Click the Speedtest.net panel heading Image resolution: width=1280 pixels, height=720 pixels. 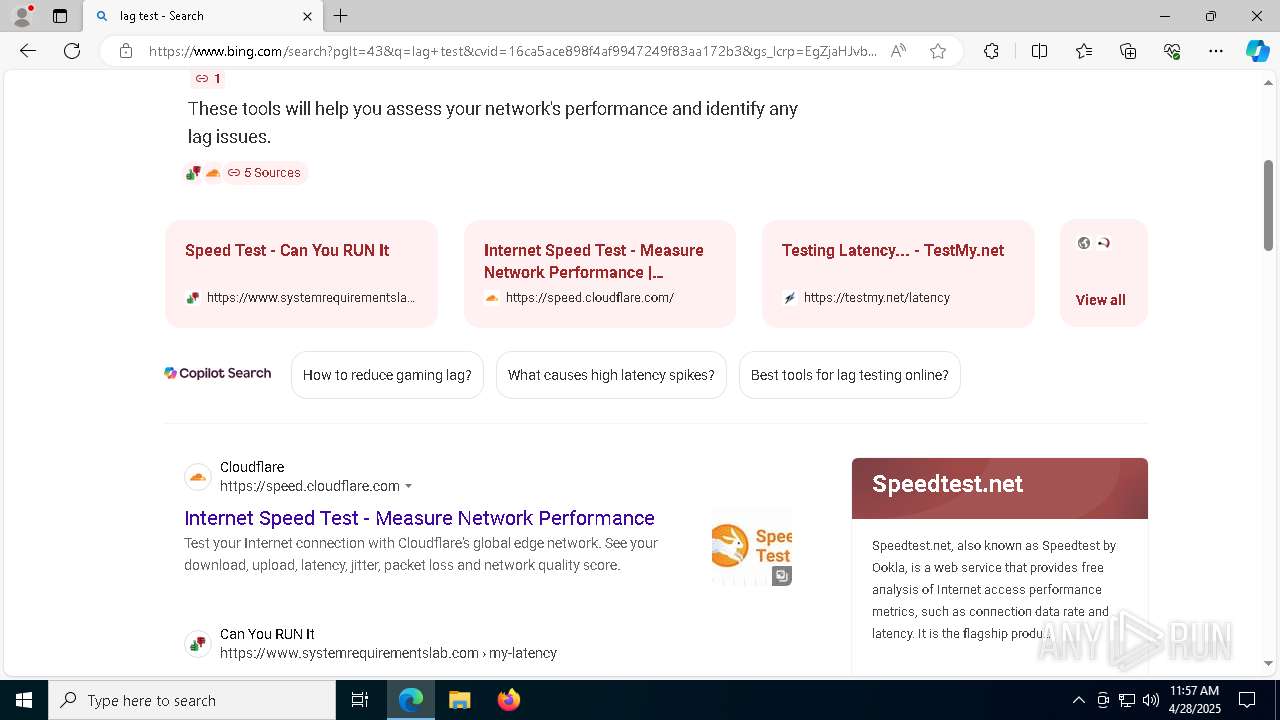coord(947,484)
